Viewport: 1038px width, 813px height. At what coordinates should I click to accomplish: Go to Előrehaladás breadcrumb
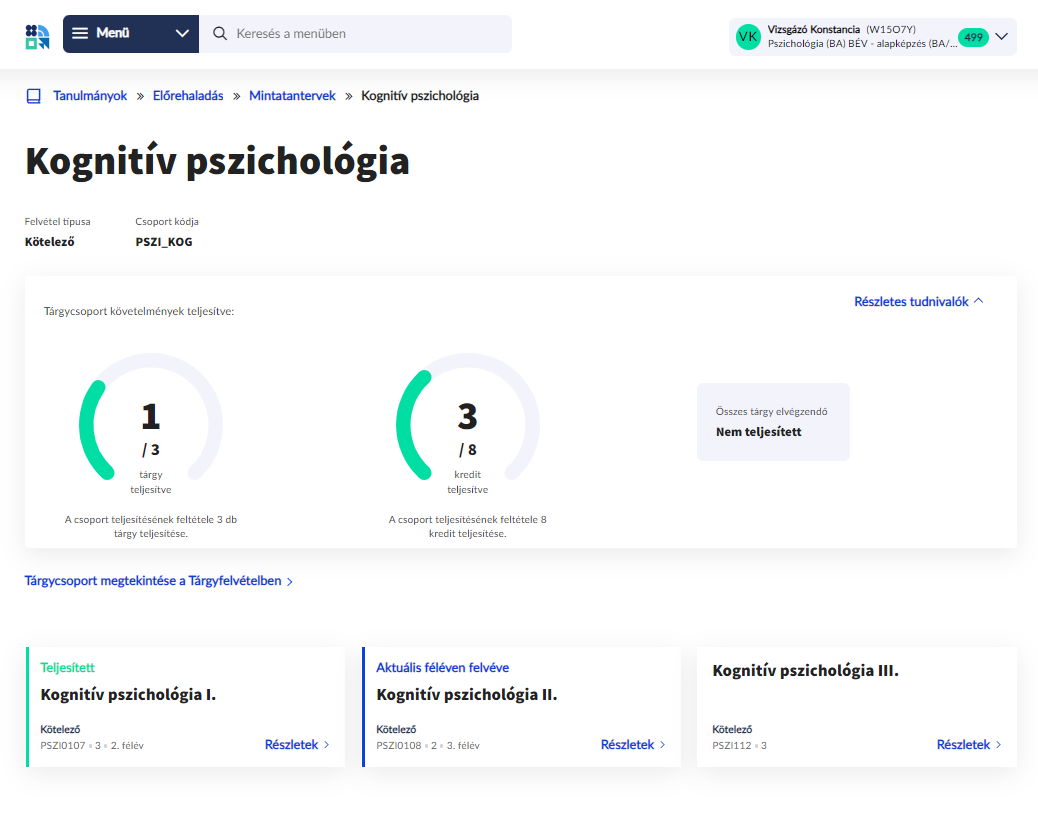(x=188, y=96)
